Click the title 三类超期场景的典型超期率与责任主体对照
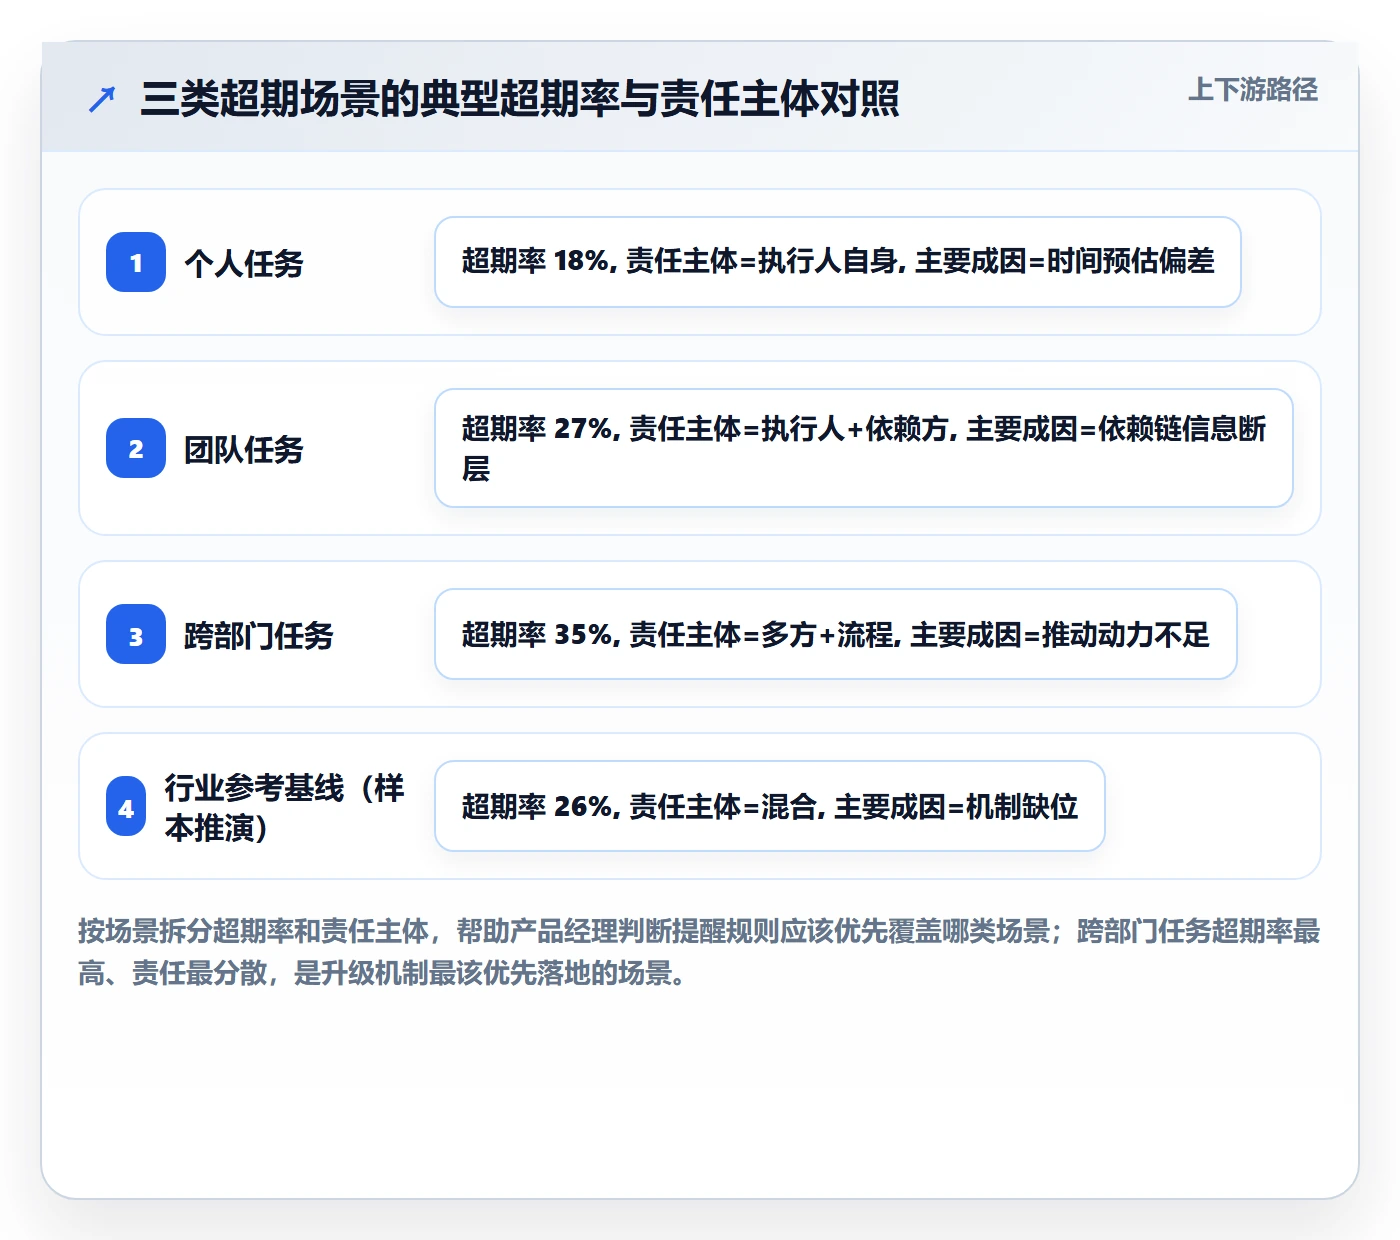1400x1240 pixels. pyautogui.click(x=520, y=99)
